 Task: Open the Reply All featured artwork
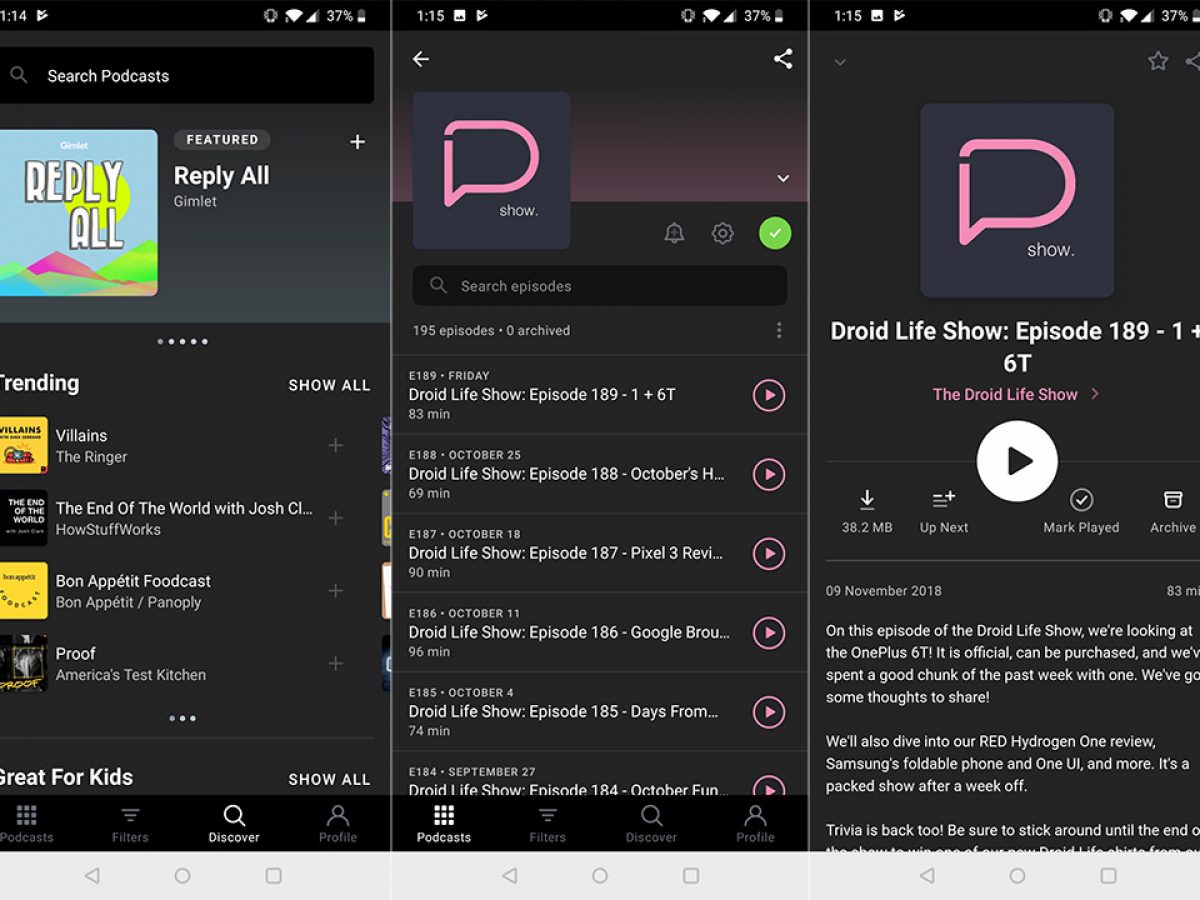click(x=79, y=212)
